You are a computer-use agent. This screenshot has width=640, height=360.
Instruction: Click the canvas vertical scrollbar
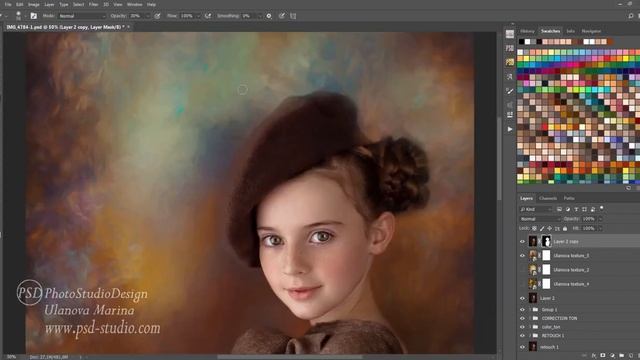tap(498, 159)
